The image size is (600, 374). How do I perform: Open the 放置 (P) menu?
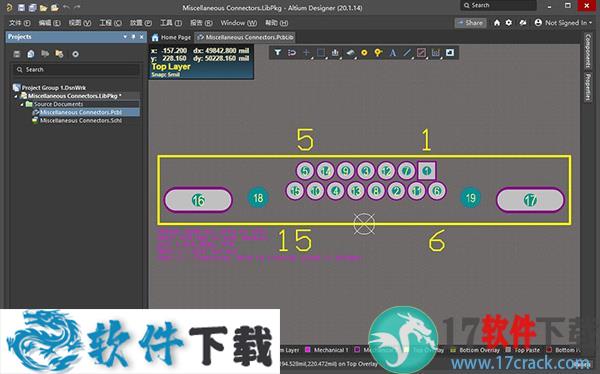tap(141, 23)
